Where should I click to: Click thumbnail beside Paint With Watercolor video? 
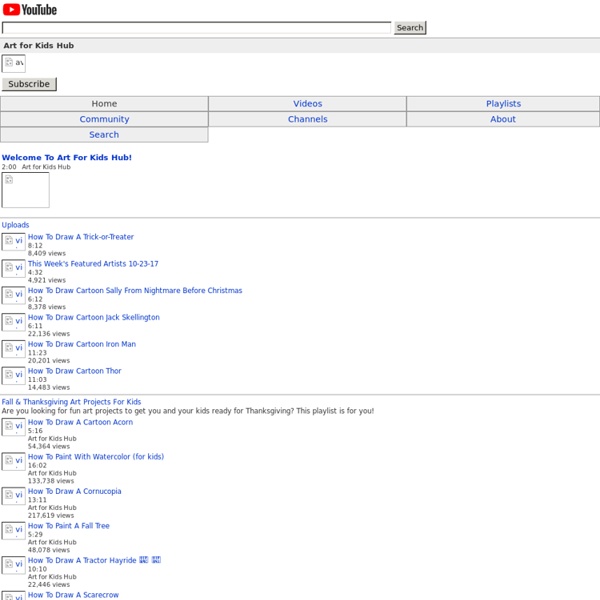point(13,461)
